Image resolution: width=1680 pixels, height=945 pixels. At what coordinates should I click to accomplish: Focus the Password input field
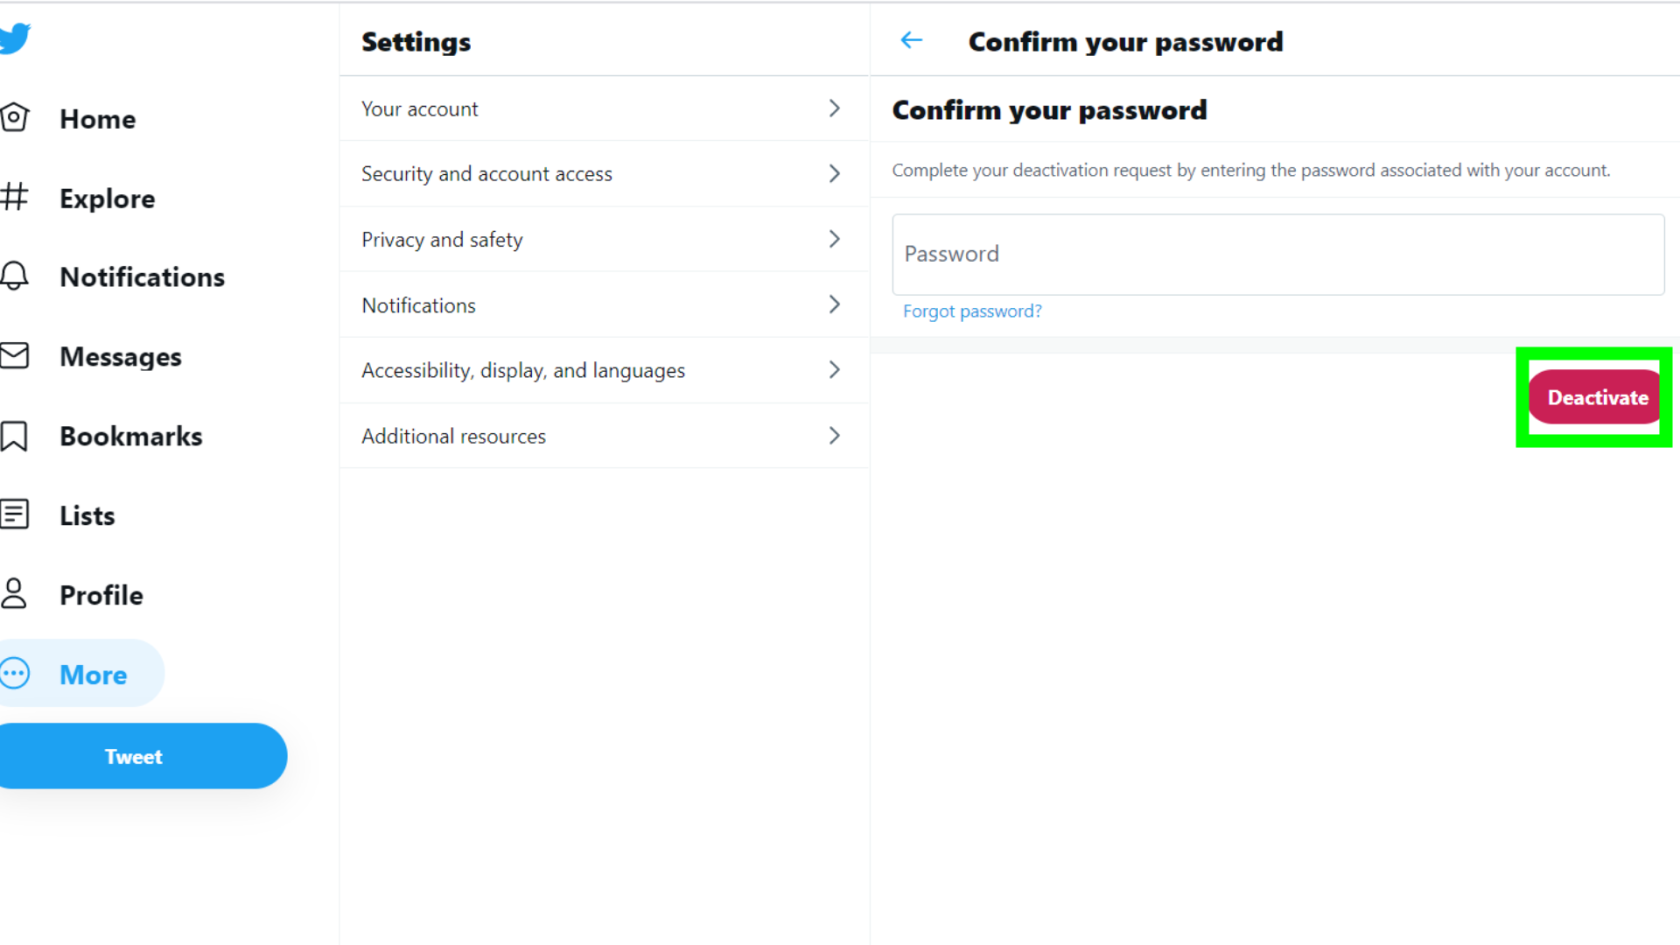point(1278,254)
